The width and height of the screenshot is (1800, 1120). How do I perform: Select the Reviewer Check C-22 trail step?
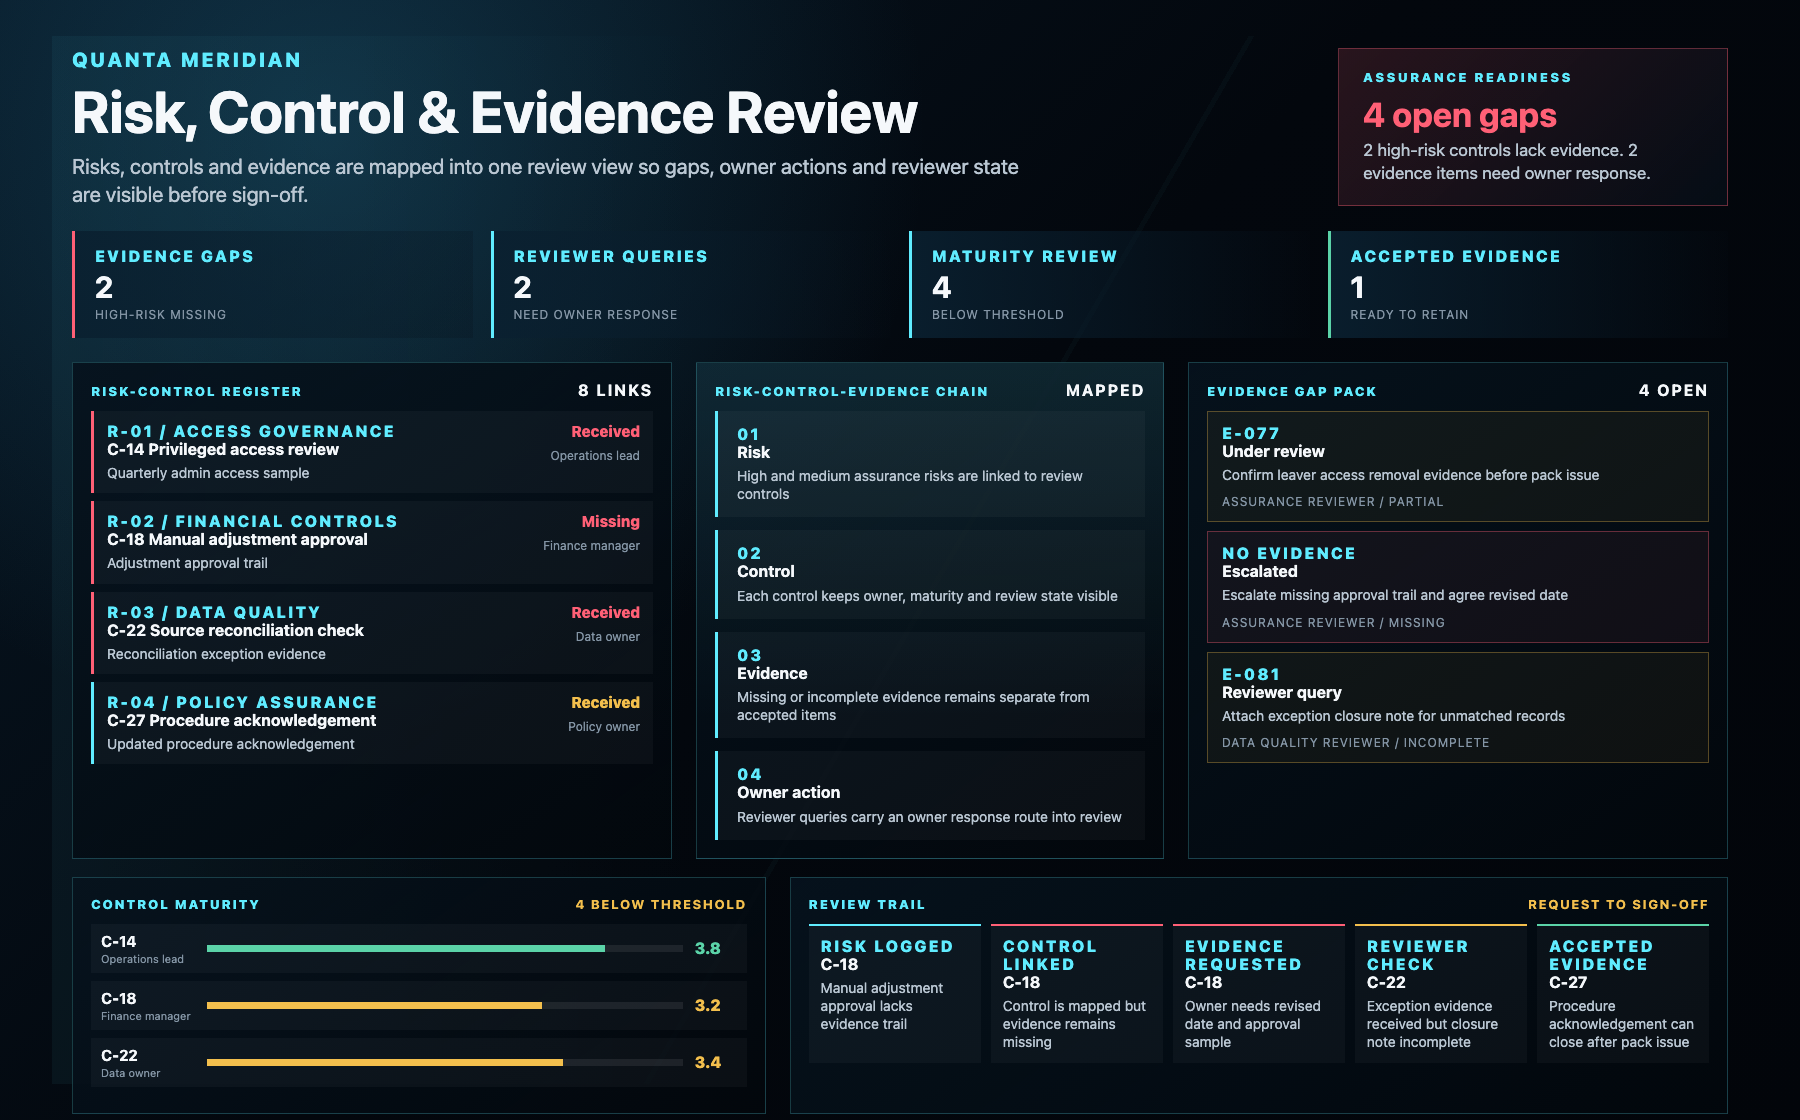coord(1441,993)
